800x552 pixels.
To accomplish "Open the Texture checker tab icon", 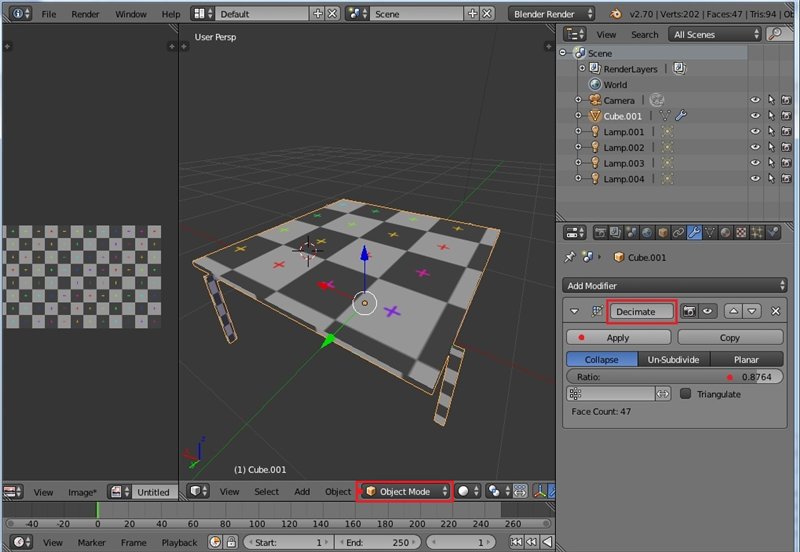I will tap(741, 232).
